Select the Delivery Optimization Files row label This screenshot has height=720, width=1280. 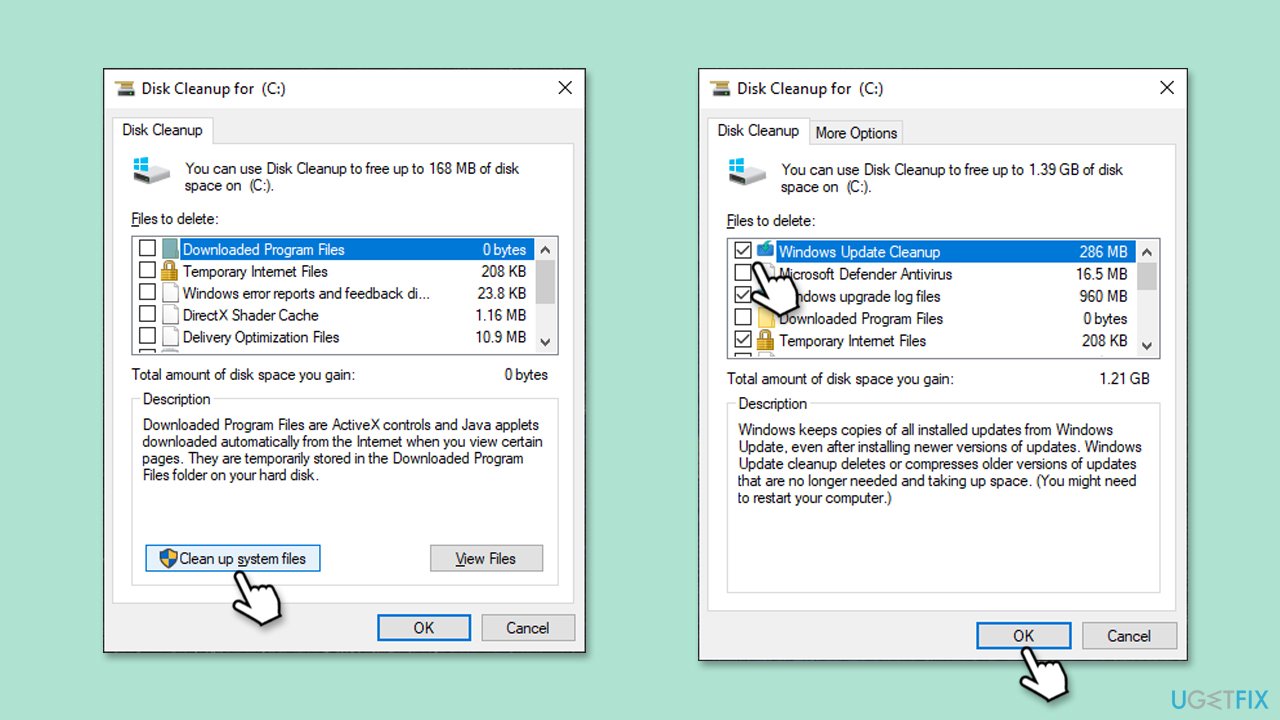click(261, 337)
